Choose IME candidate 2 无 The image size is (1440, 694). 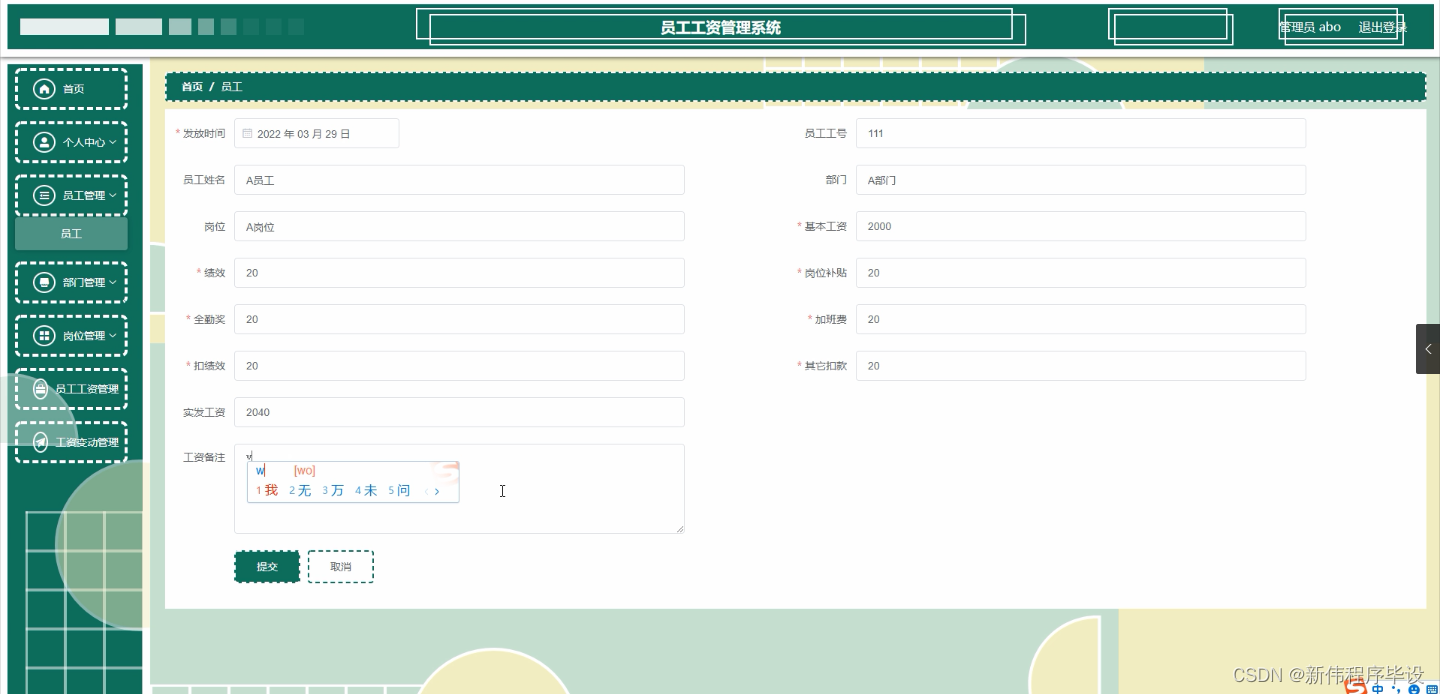pyautogui.click(x=300, y=490)
